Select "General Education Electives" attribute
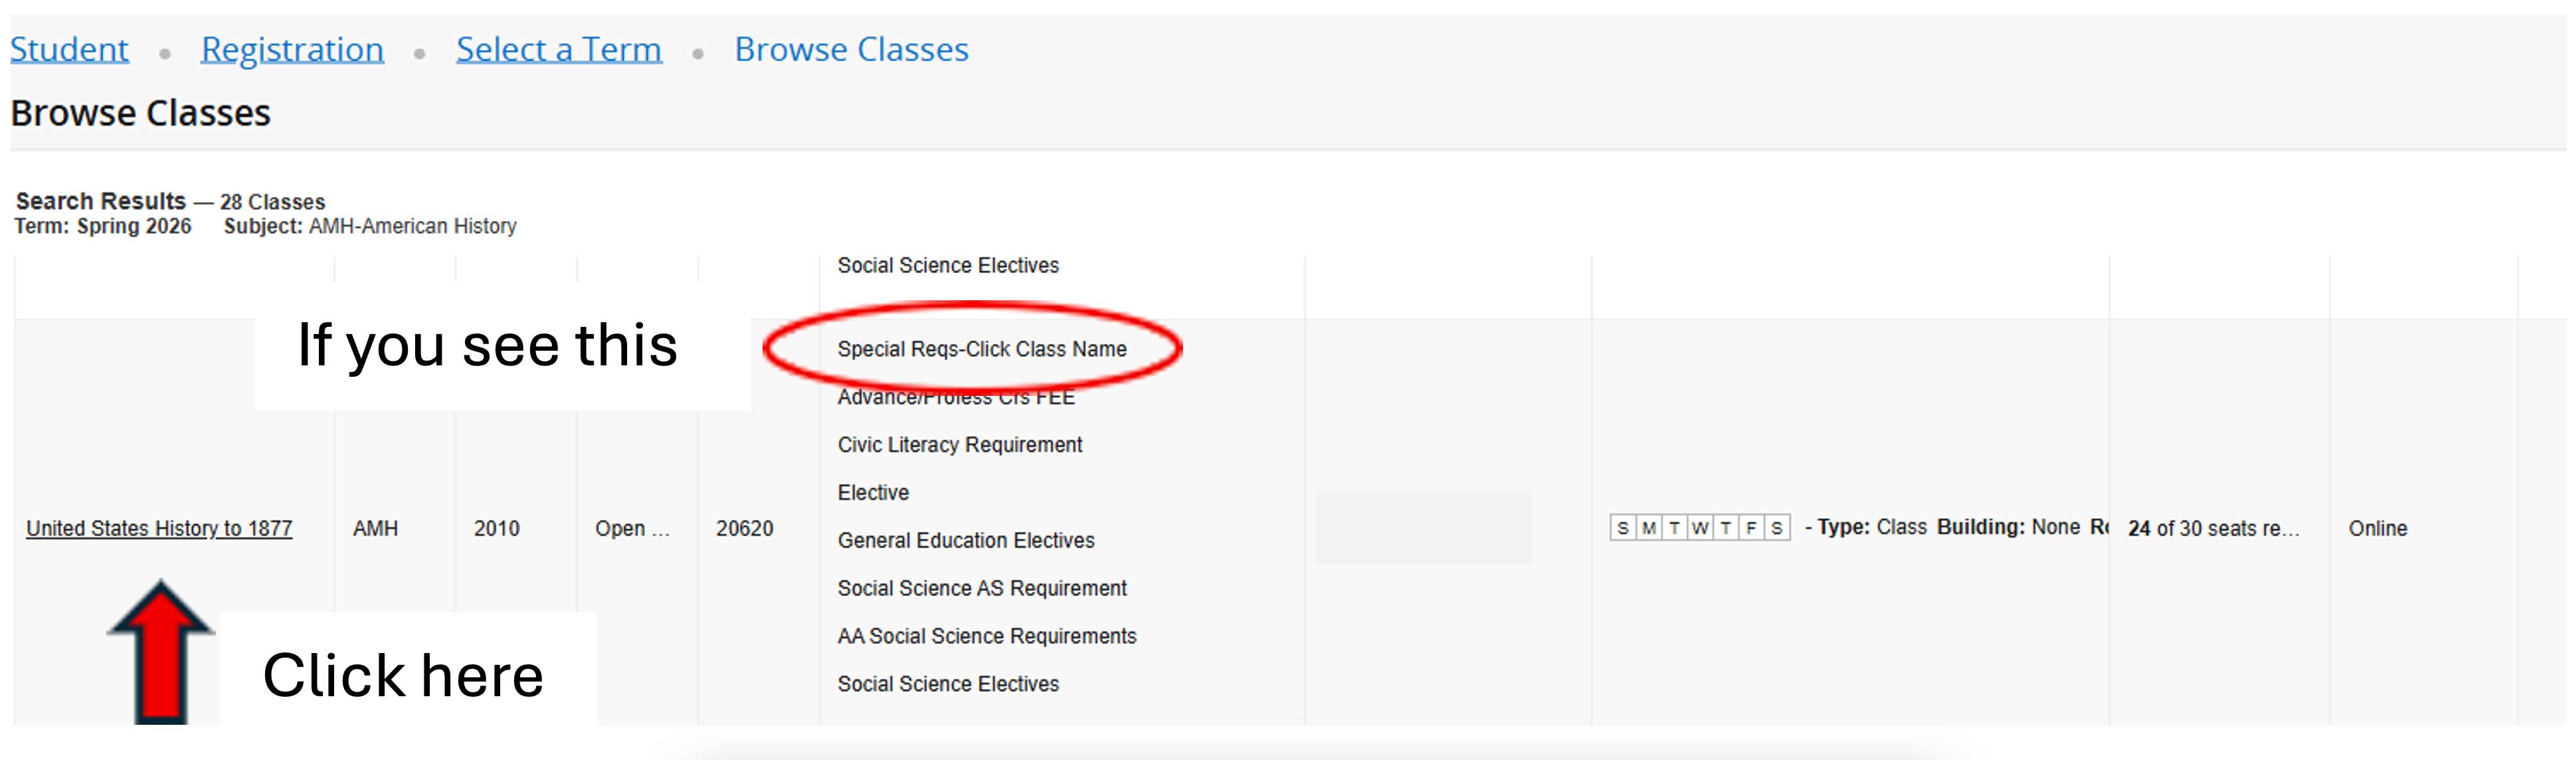This screenshot has width=2576, height=760. (965, 540)
